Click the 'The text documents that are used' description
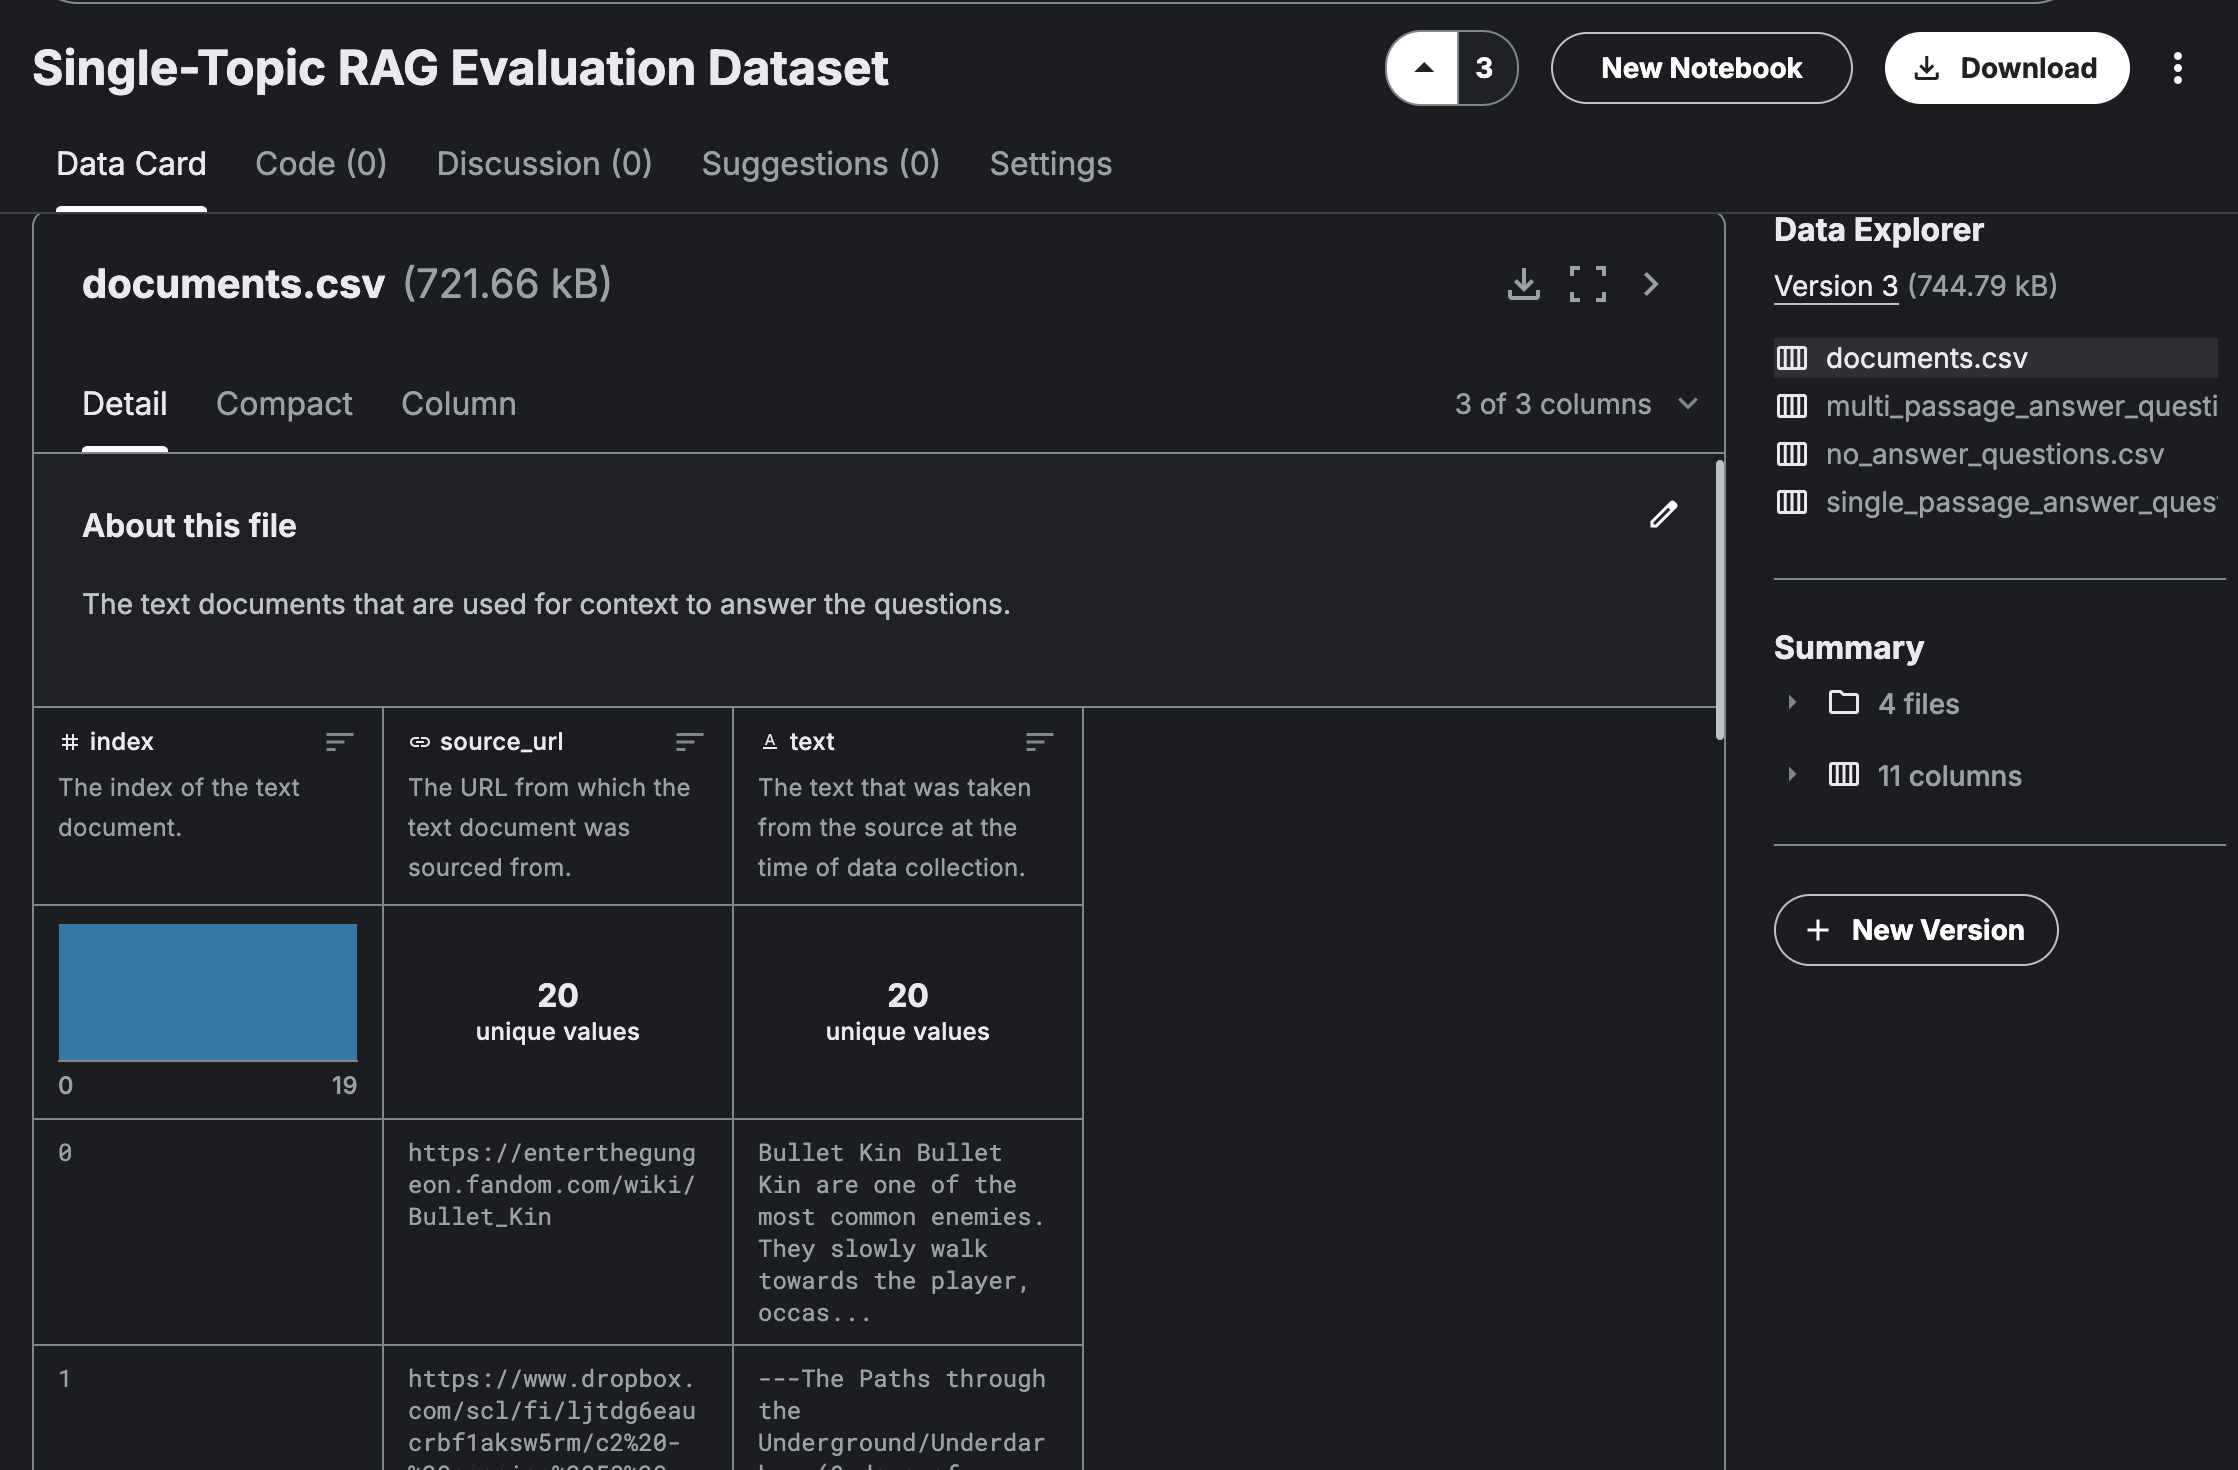Image resolution: width=2238 pixels, height=1470 pixels. (x=546, y=604)
